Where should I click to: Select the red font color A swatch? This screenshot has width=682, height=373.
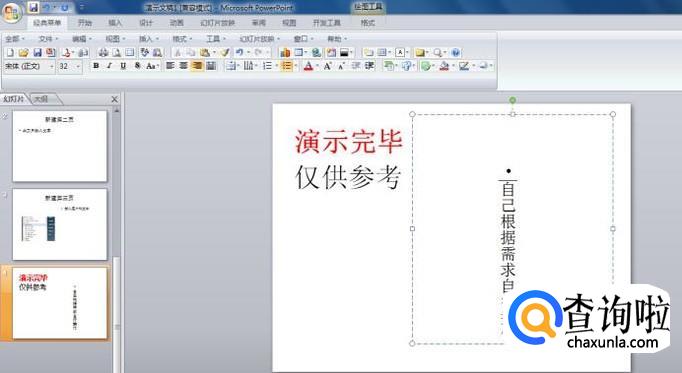(x=308, y=66)
